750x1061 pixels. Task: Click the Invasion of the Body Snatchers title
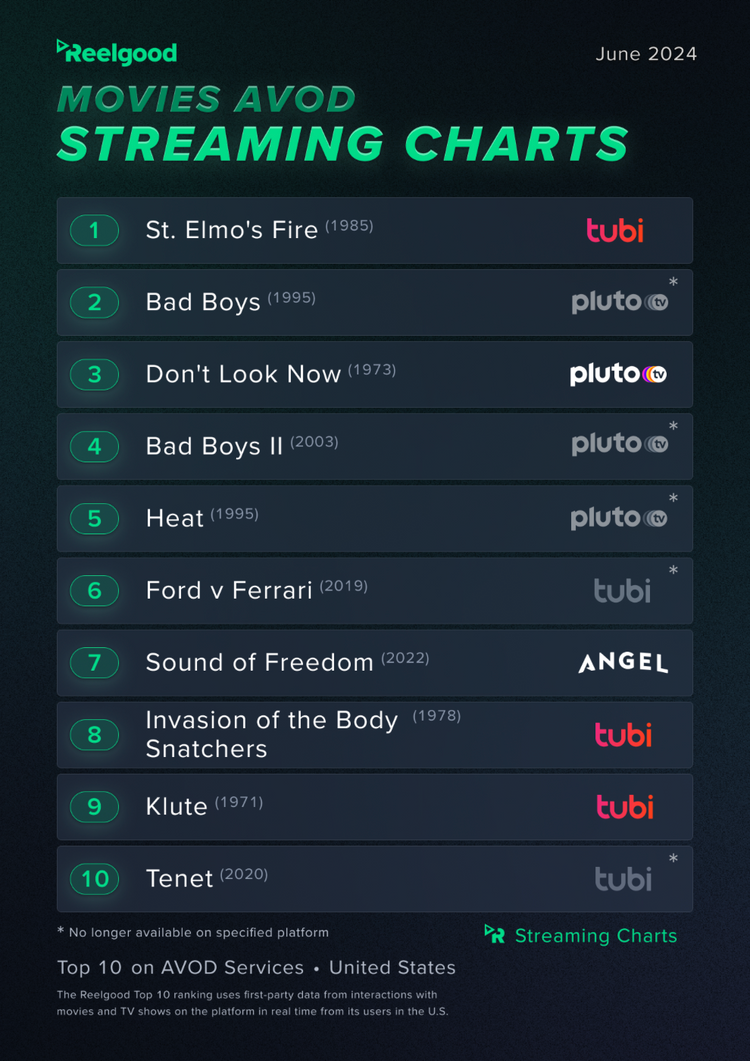coord(271,734)
